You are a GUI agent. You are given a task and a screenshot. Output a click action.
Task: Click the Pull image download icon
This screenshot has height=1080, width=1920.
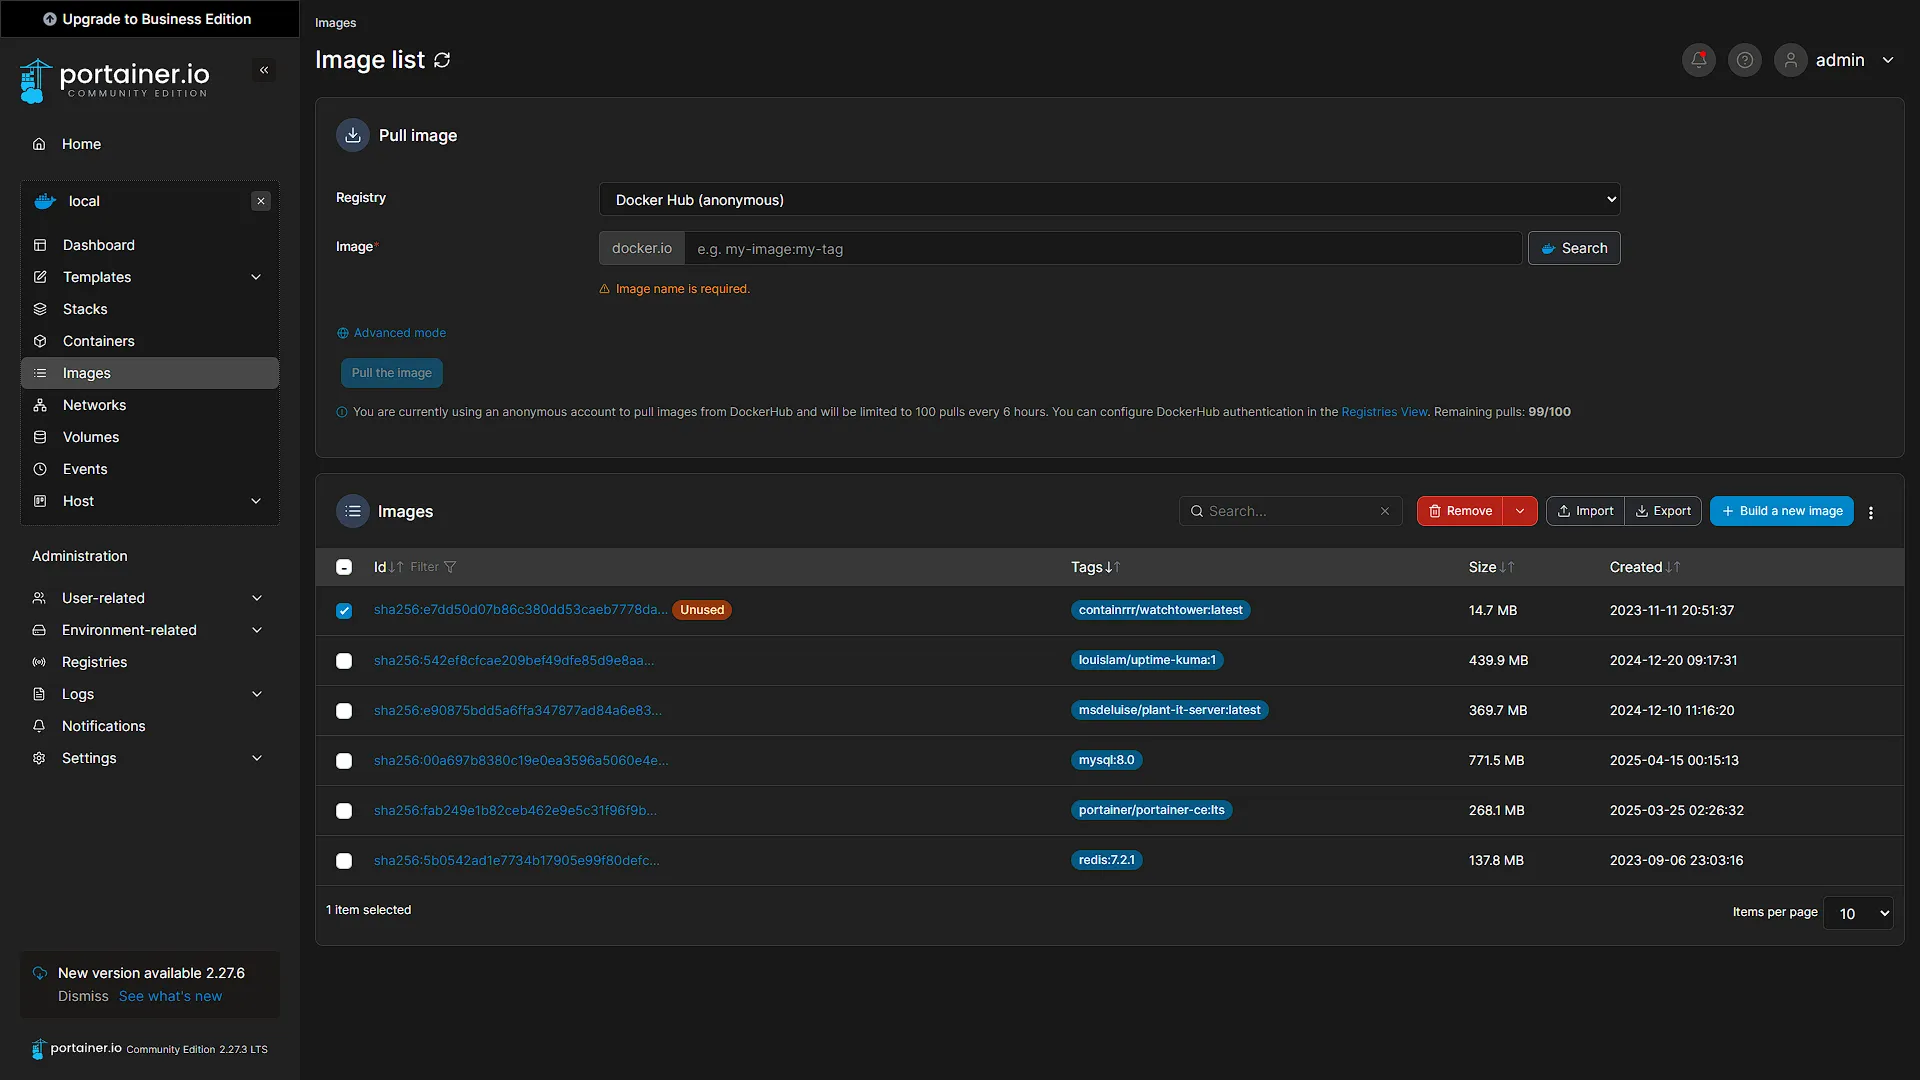pyautogui.click(x=353, y=135)
